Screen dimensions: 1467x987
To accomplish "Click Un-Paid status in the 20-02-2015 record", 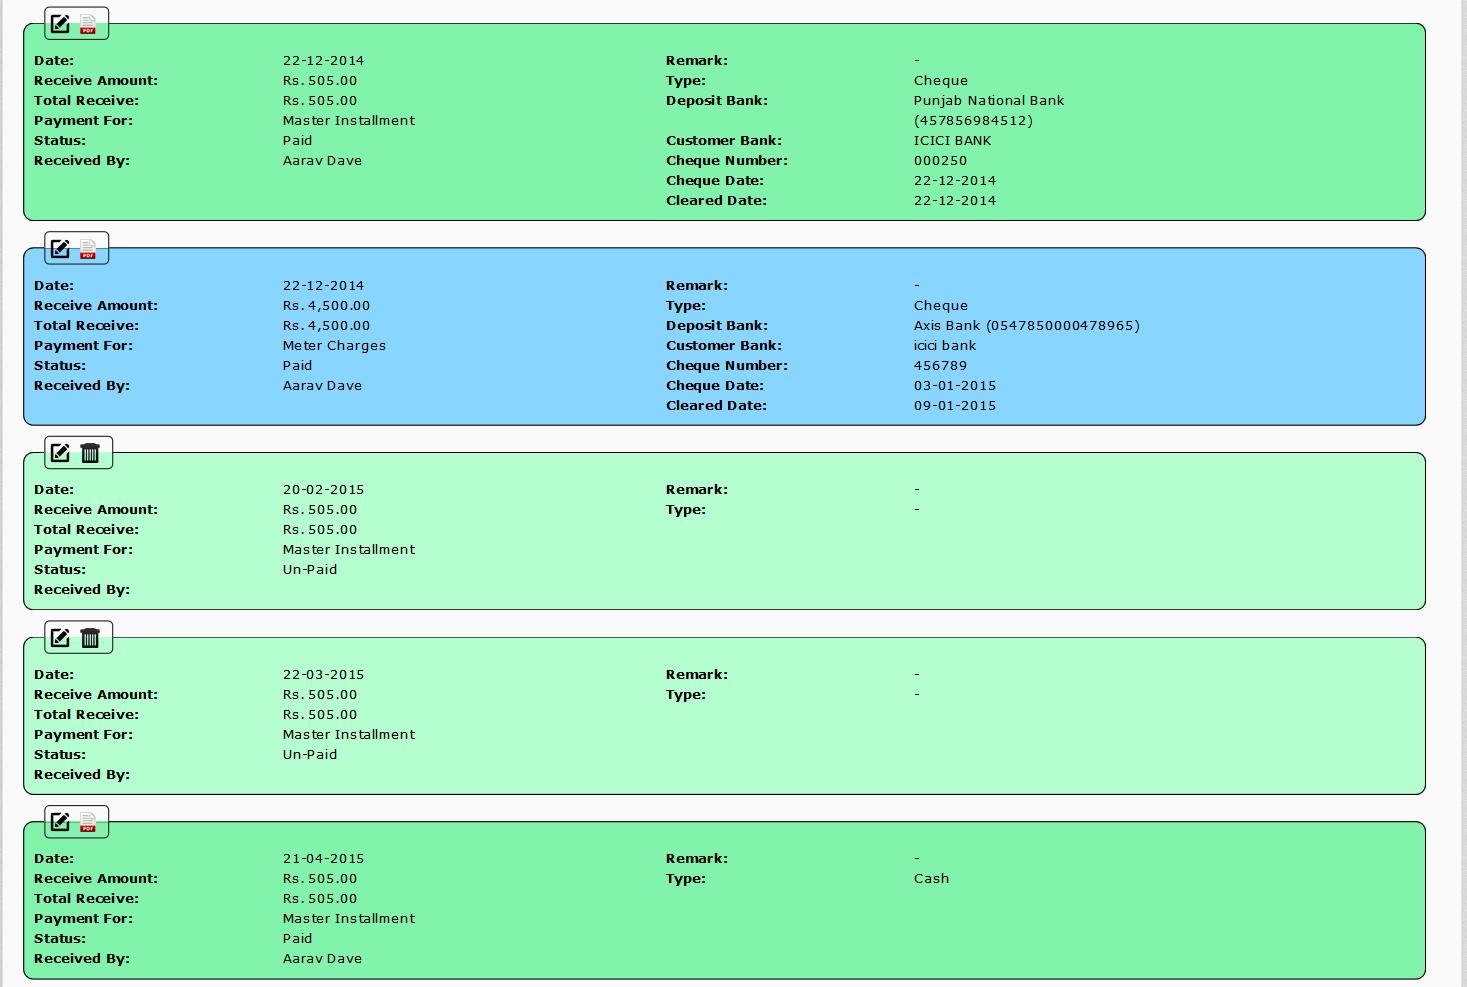I will tap(310, 570).
